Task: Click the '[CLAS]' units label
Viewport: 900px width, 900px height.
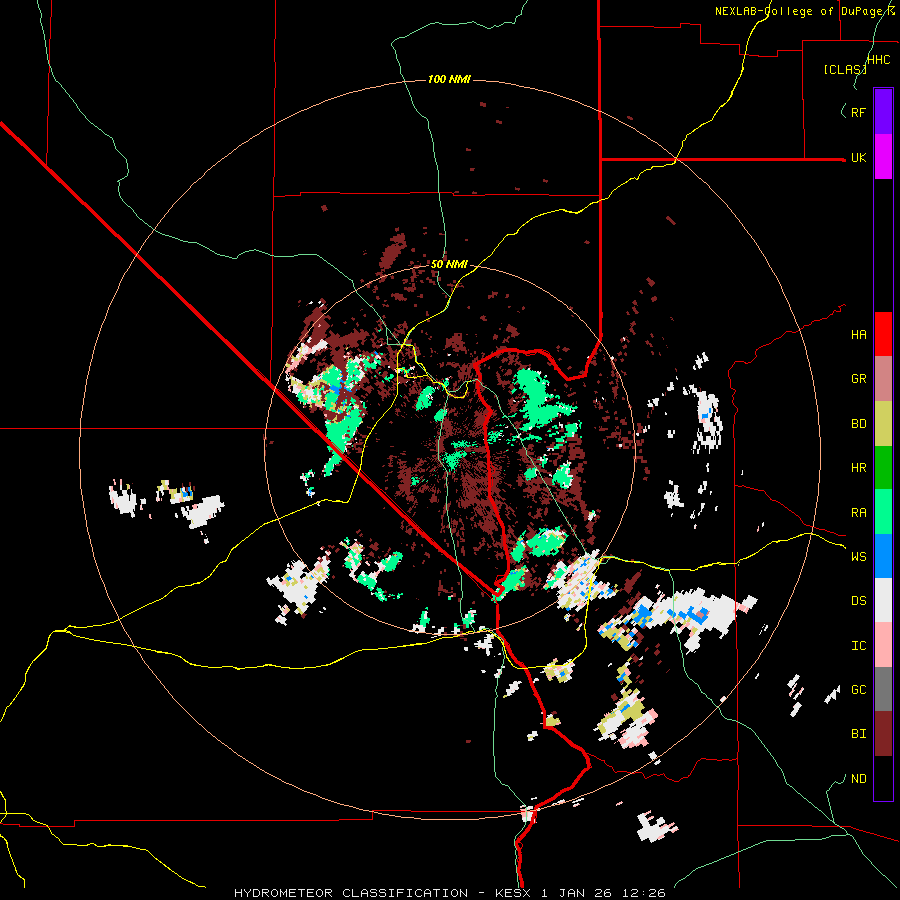Action: 845,69
